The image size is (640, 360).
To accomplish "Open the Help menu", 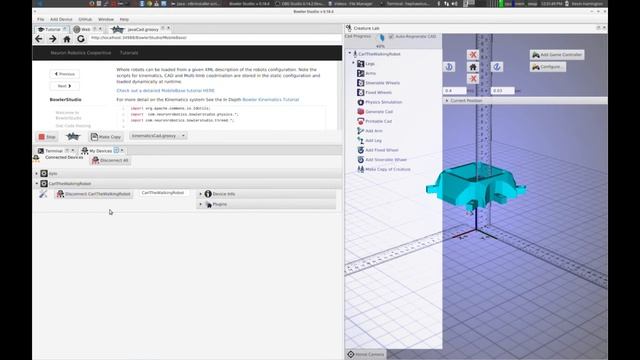I will (124, 19).
